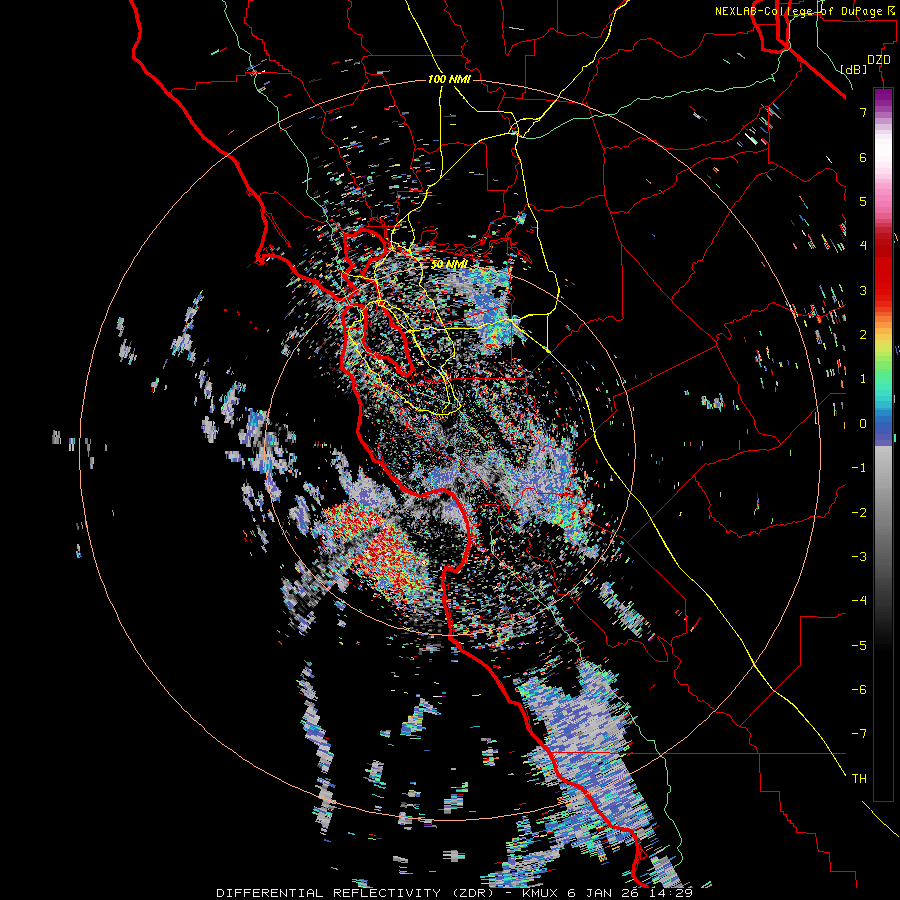This screenshot has width=900, height=900.
Task: Click the DZD legend title
Action: (879, 60)
